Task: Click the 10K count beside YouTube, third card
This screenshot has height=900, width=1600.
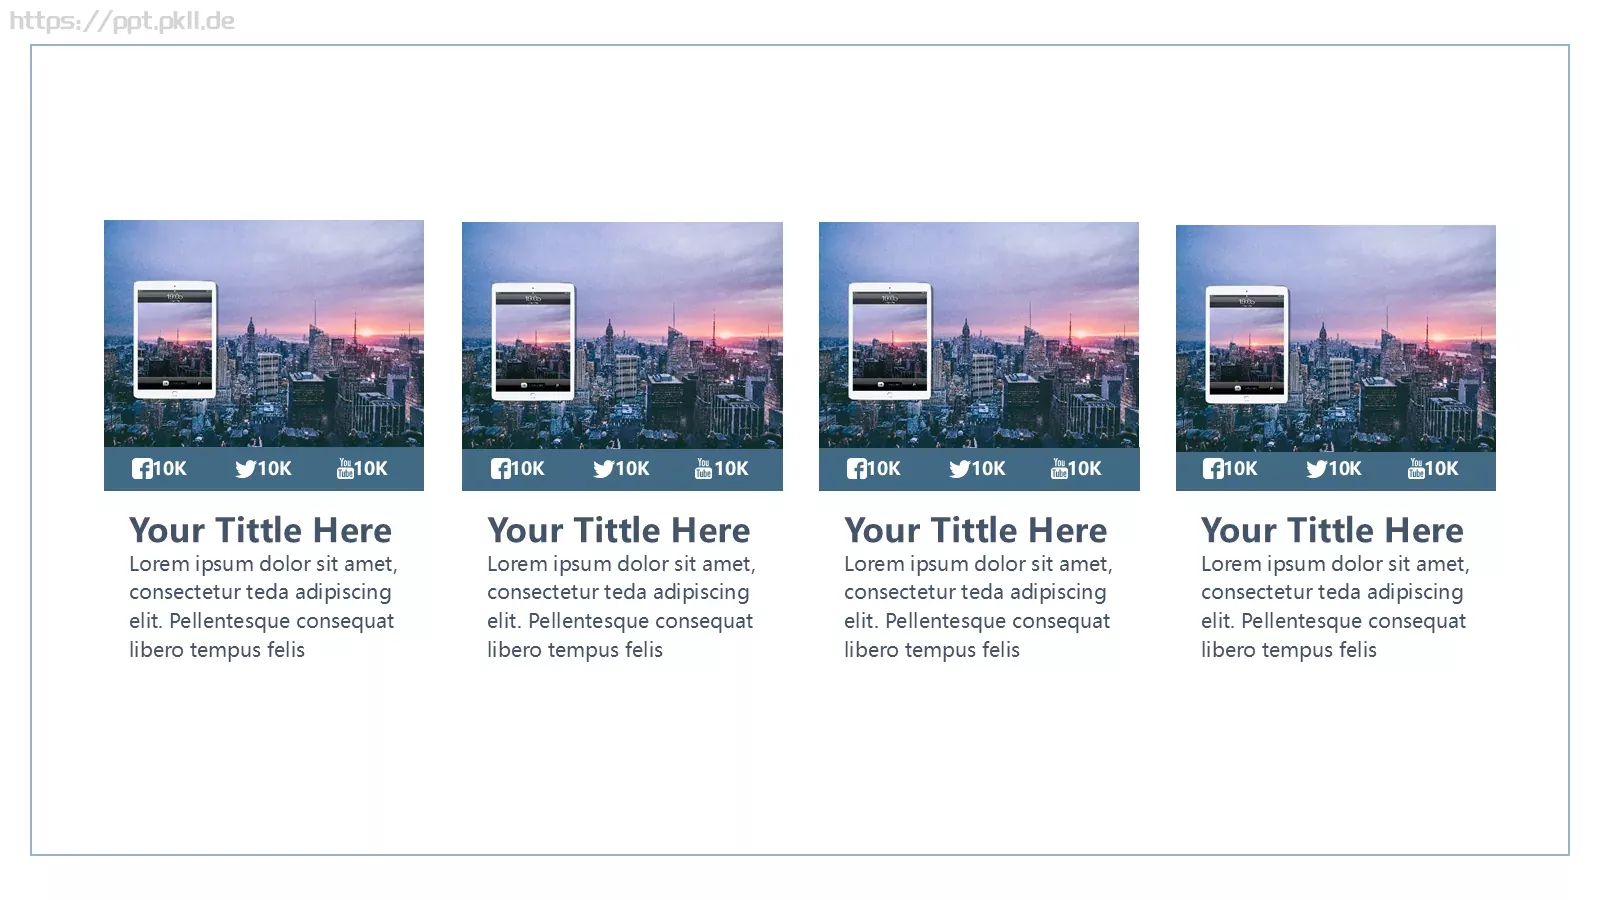Action: point(1085,469)
